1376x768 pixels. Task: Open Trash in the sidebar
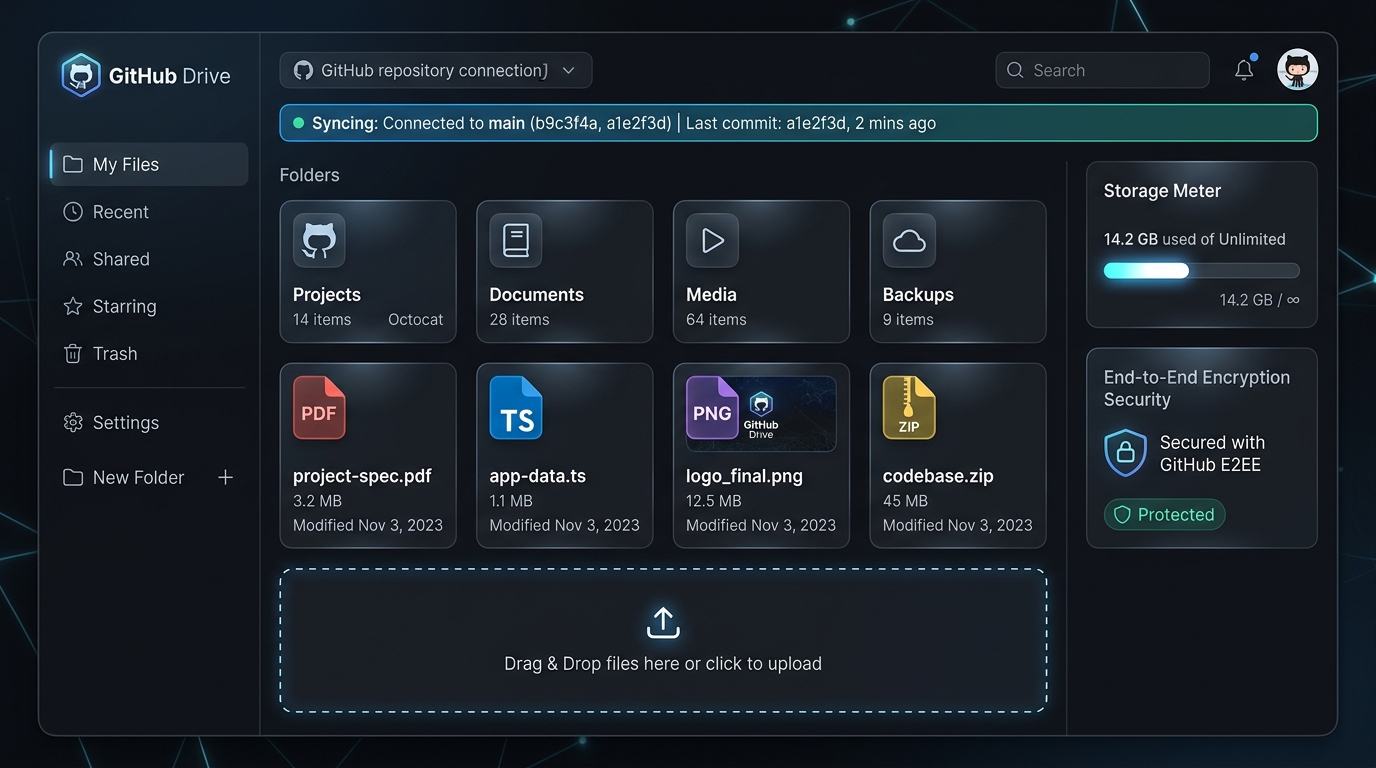[149, 353]
